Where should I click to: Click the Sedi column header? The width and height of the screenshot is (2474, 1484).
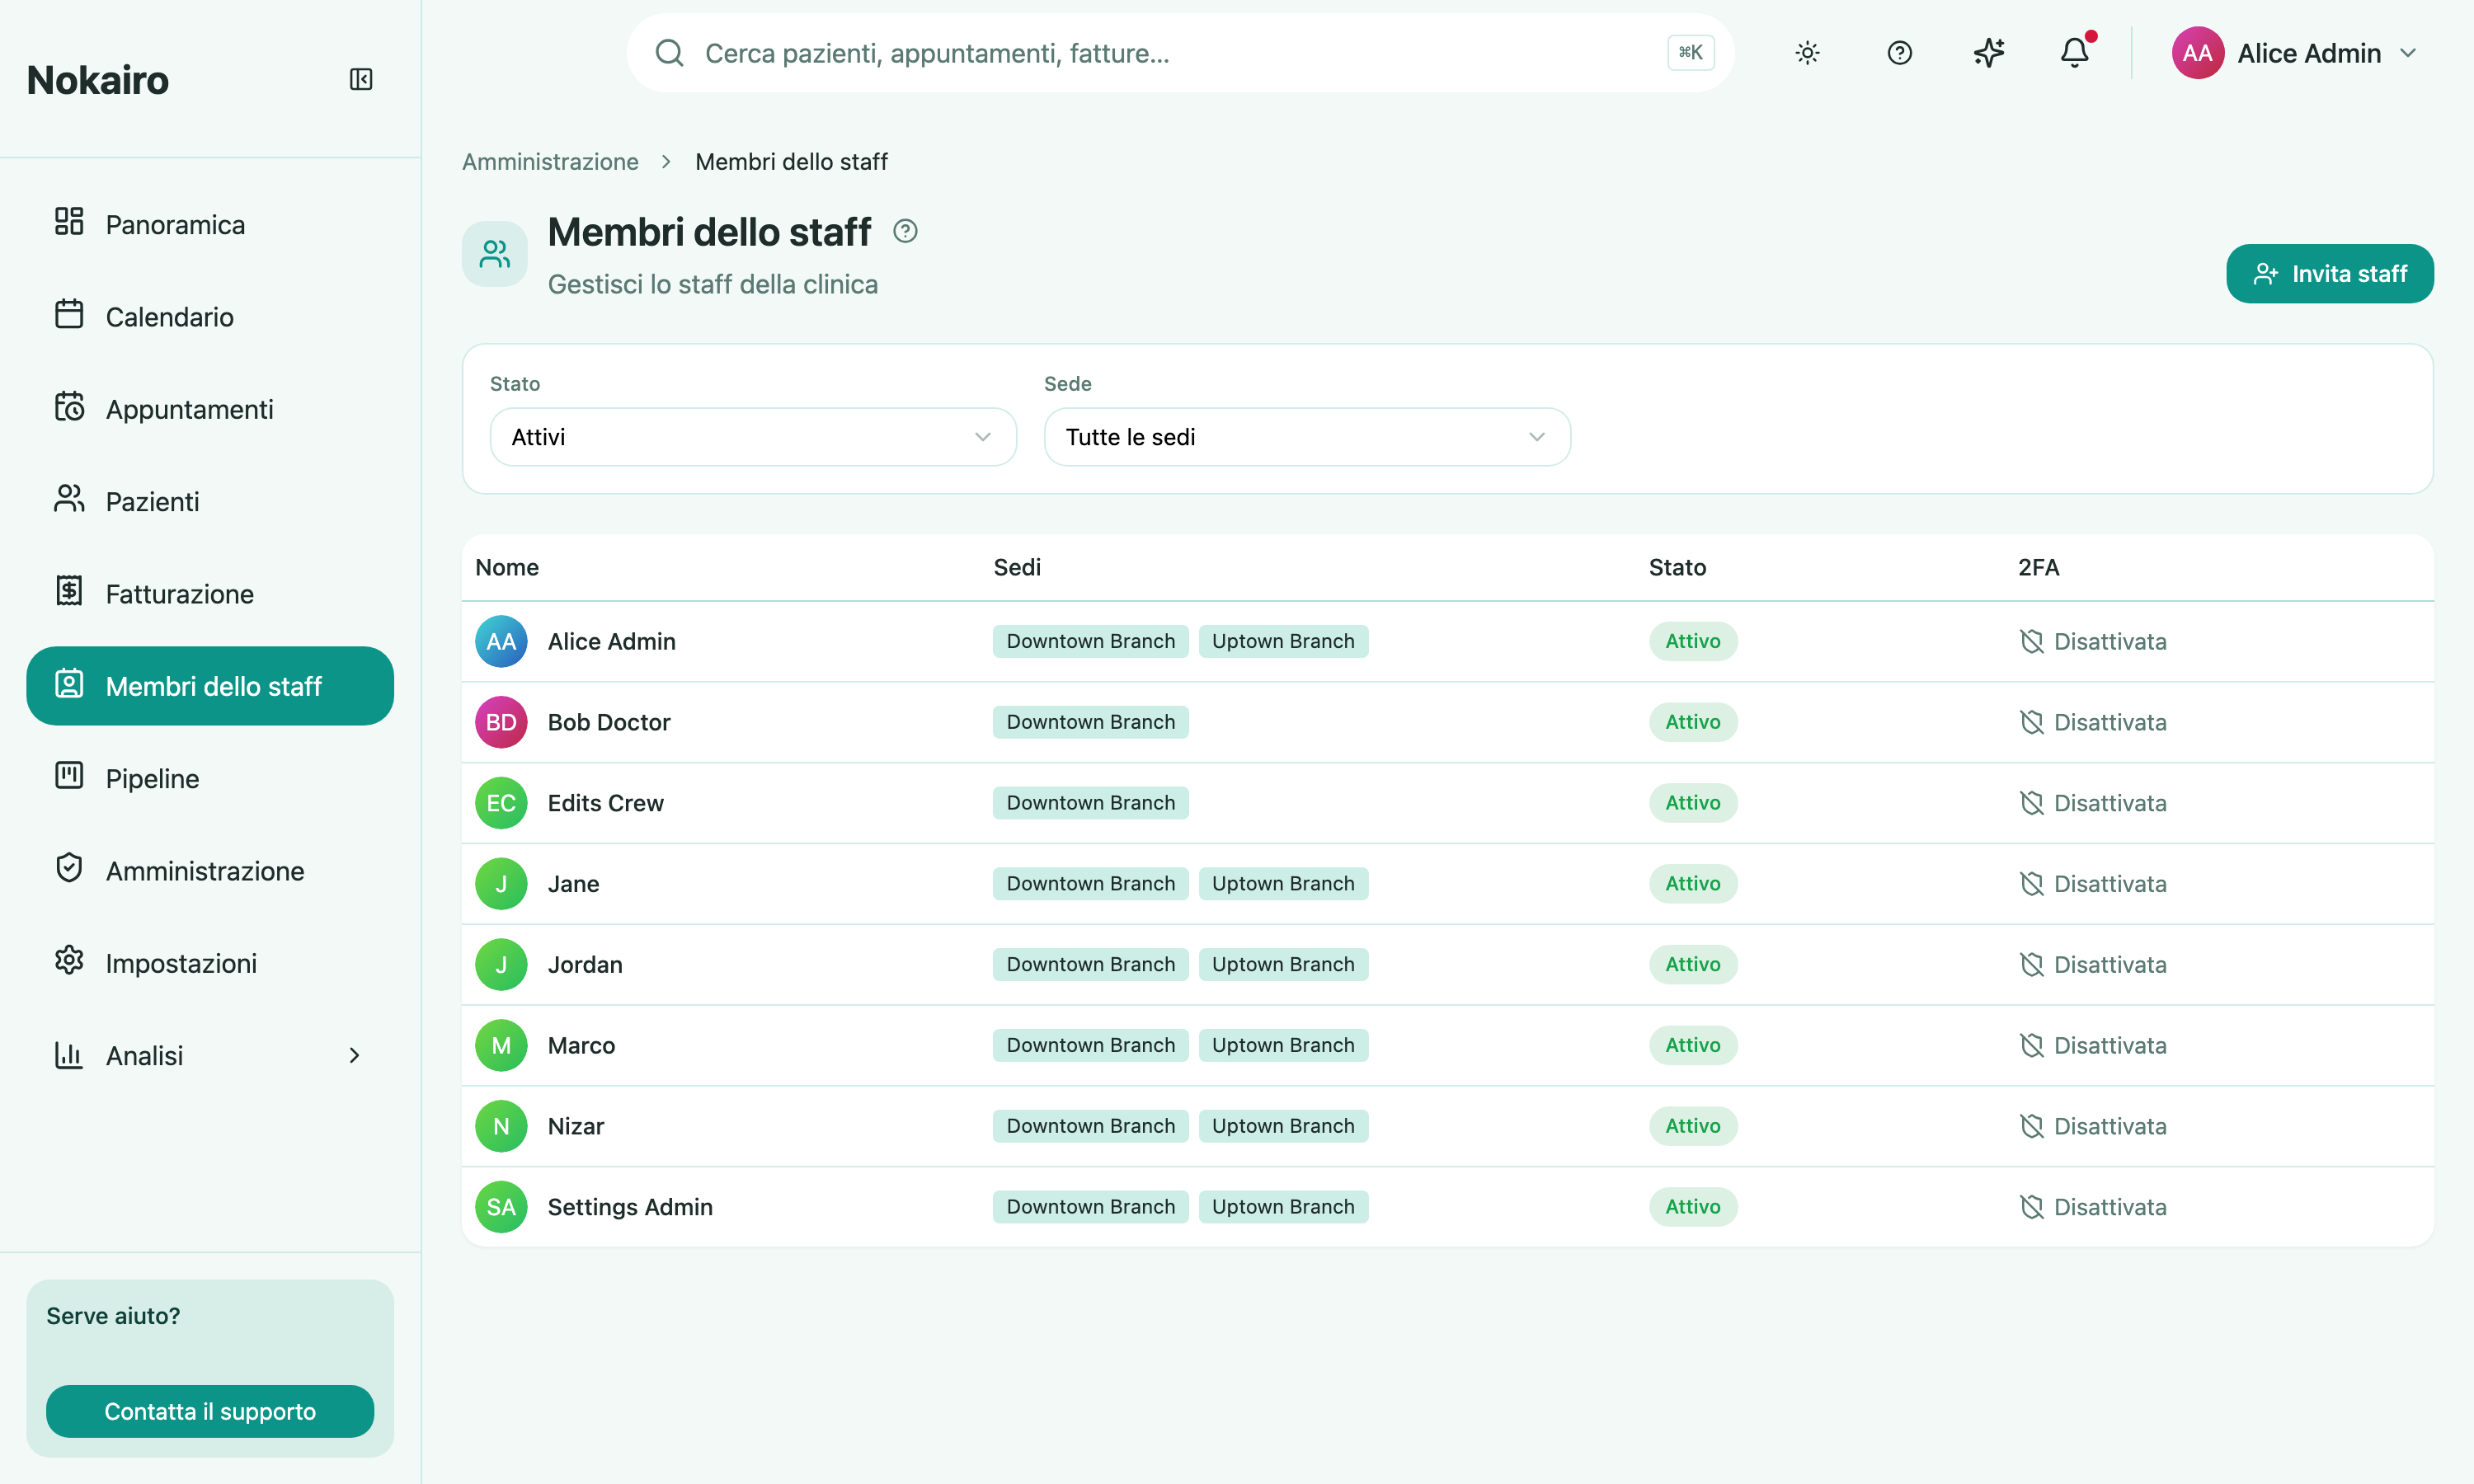1017,567
